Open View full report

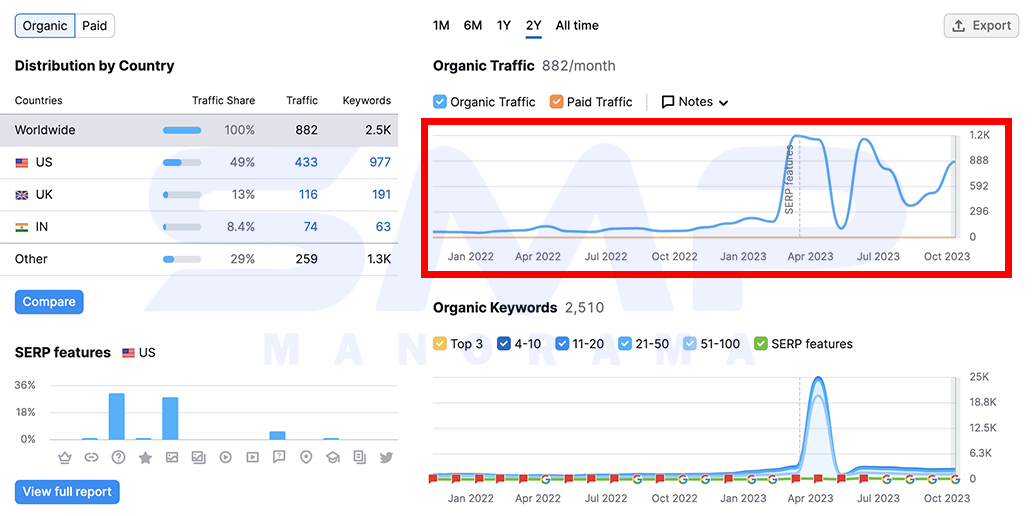[67, 492]
